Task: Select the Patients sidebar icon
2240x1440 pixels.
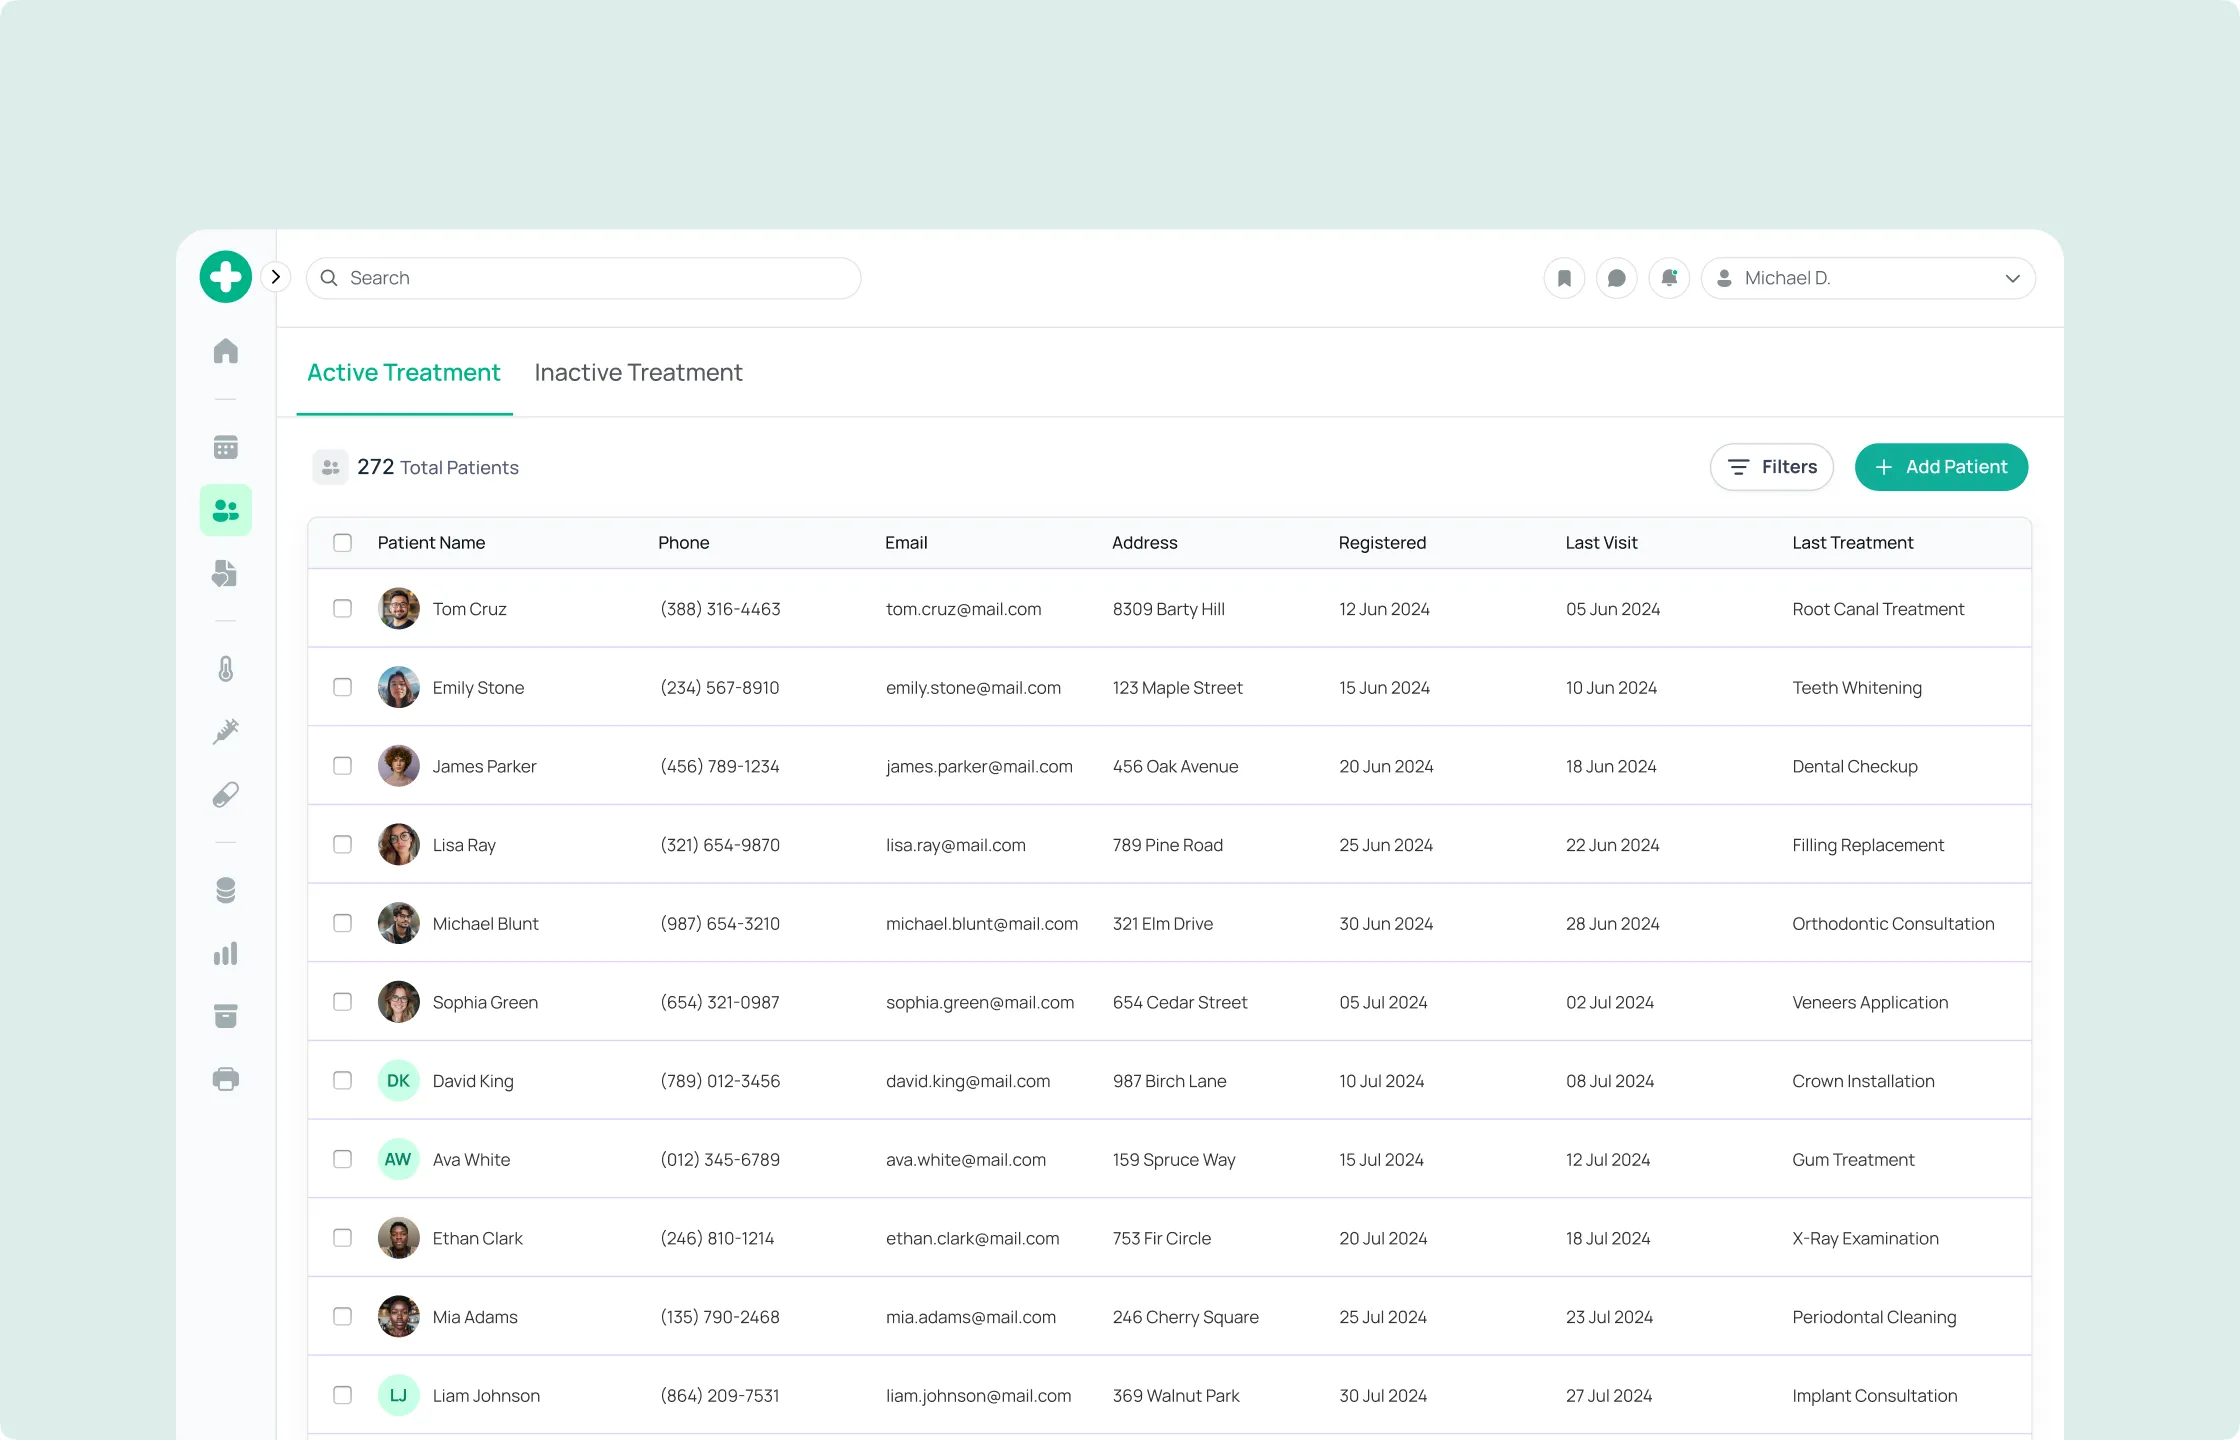Action: (x=226, y=510)
